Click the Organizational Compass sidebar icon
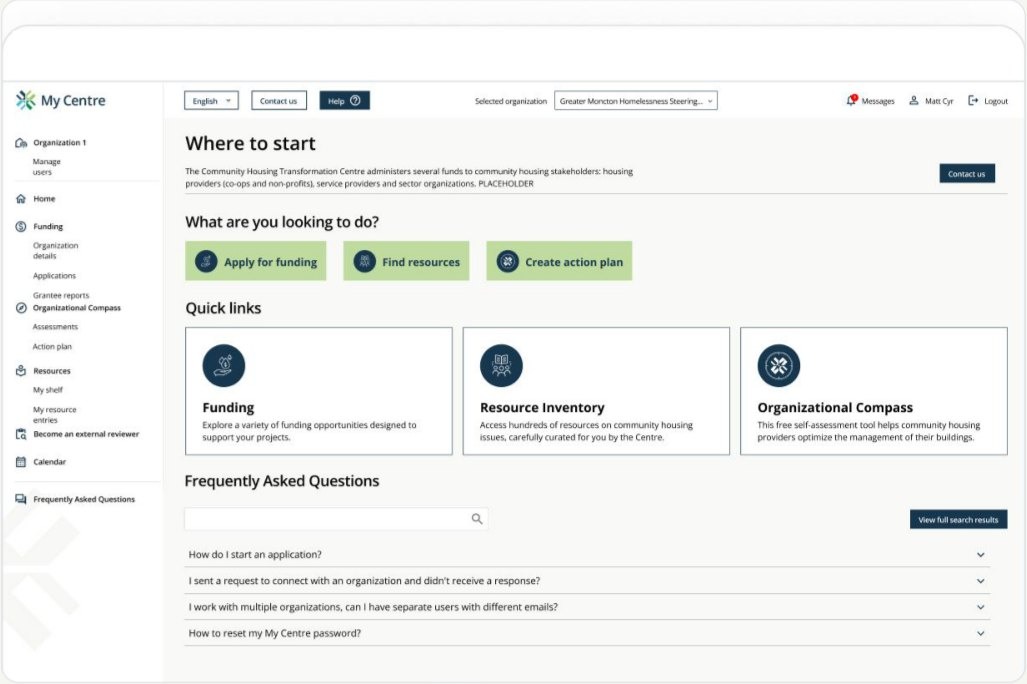The width and height of the screenshot is (1027, 684). coord(21,308)
